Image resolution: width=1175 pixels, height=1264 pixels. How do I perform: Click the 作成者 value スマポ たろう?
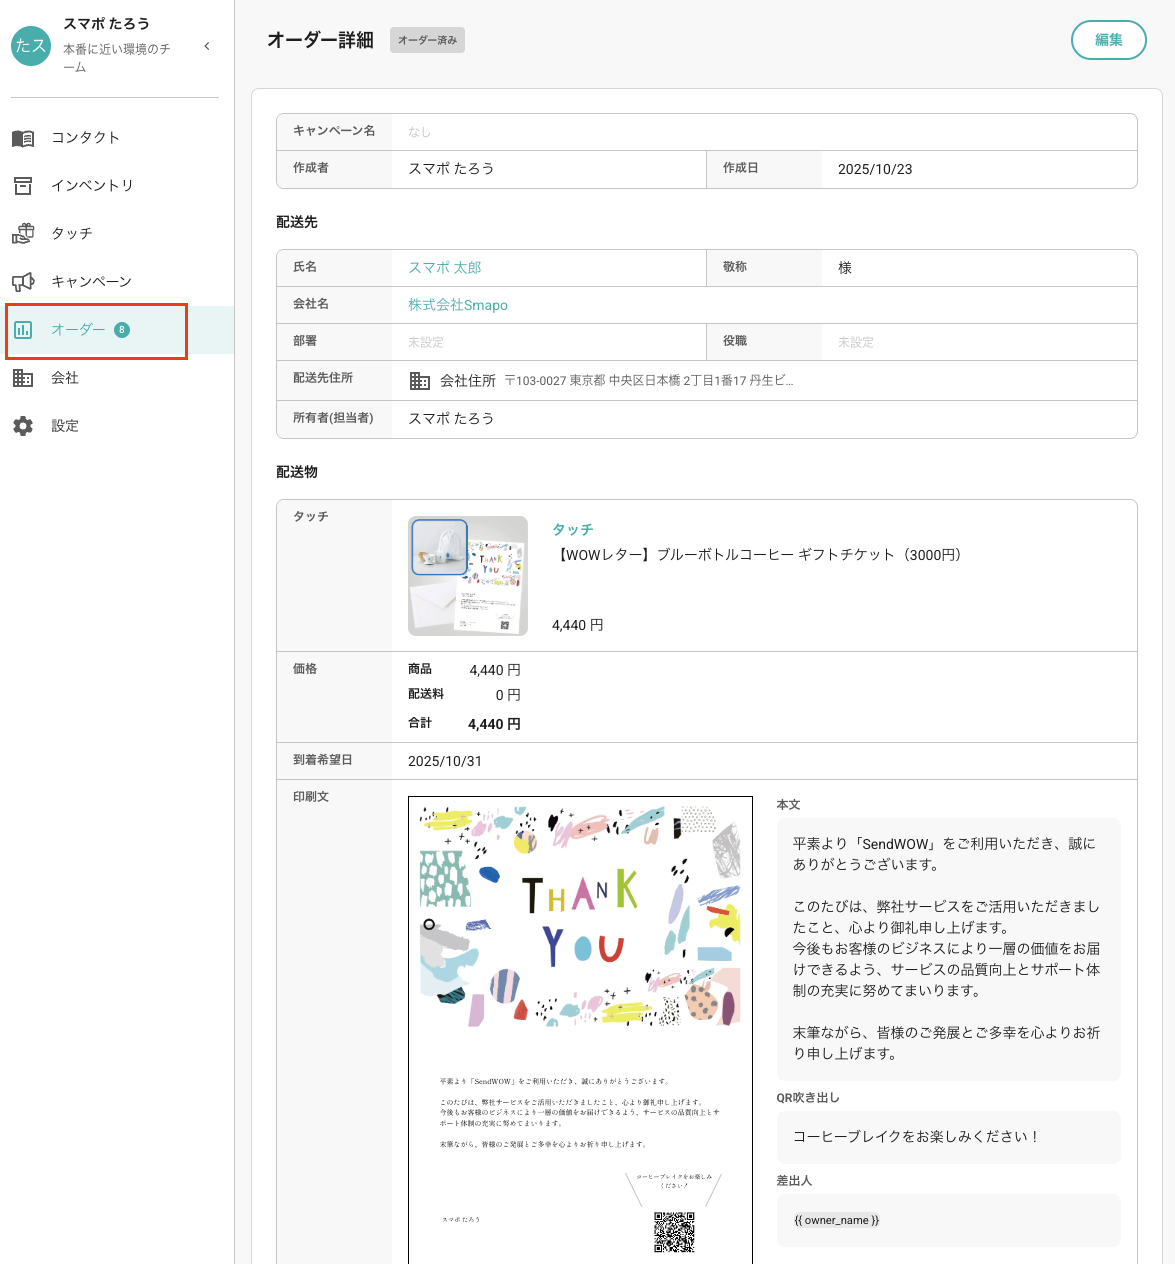pos(451,169)
